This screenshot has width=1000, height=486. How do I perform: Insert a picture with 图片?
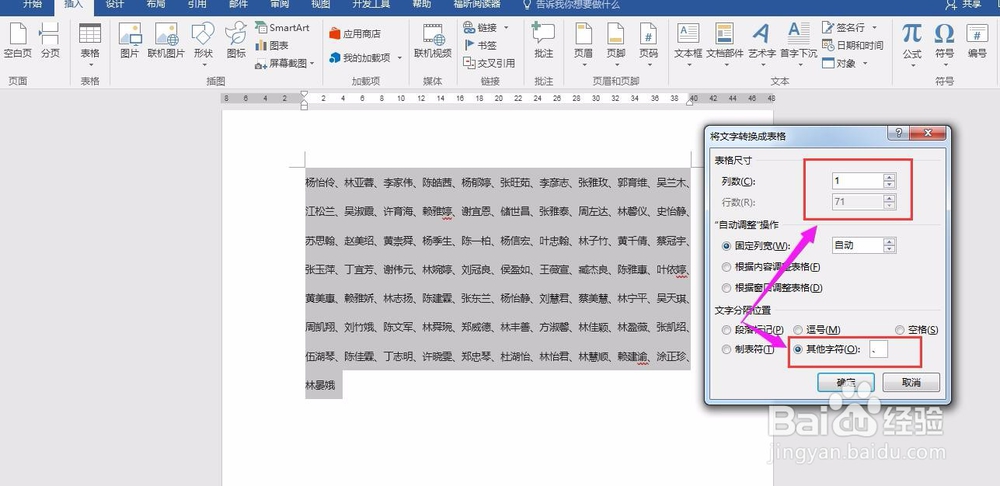point(129,41)
